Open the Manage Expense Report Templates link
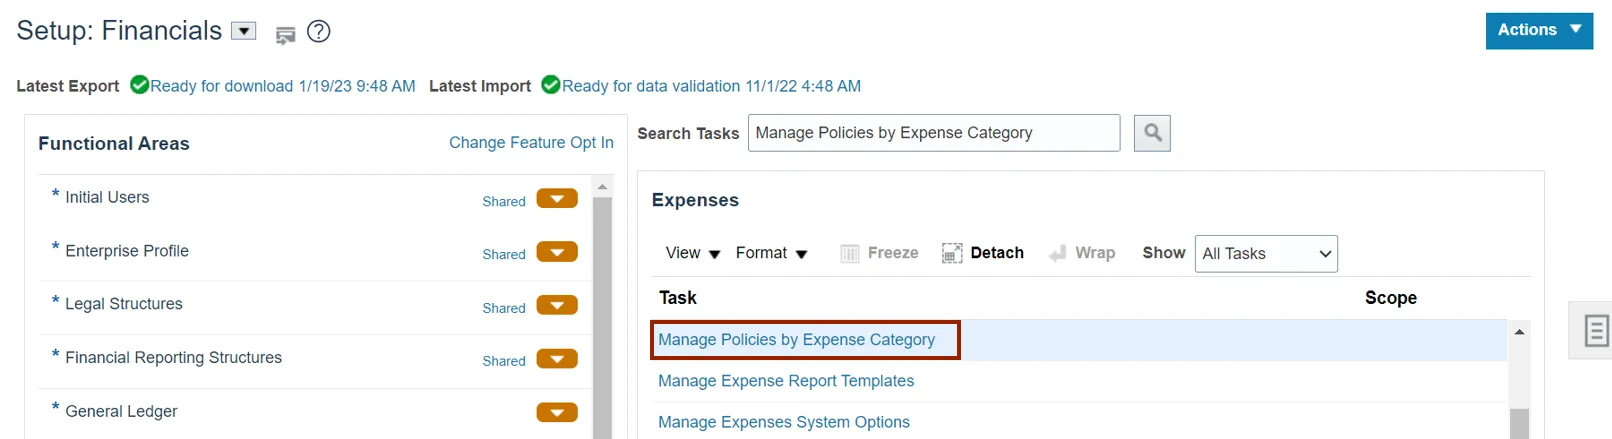 [786, 381]
